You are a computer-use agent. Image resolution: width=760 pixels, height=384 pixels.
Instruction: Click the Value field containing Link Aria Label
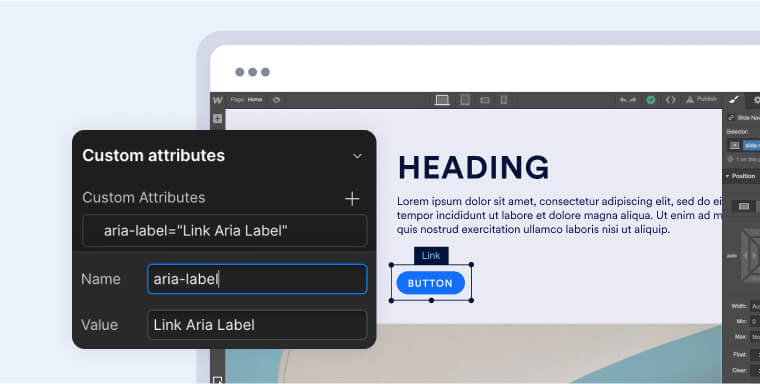[257, 325]
